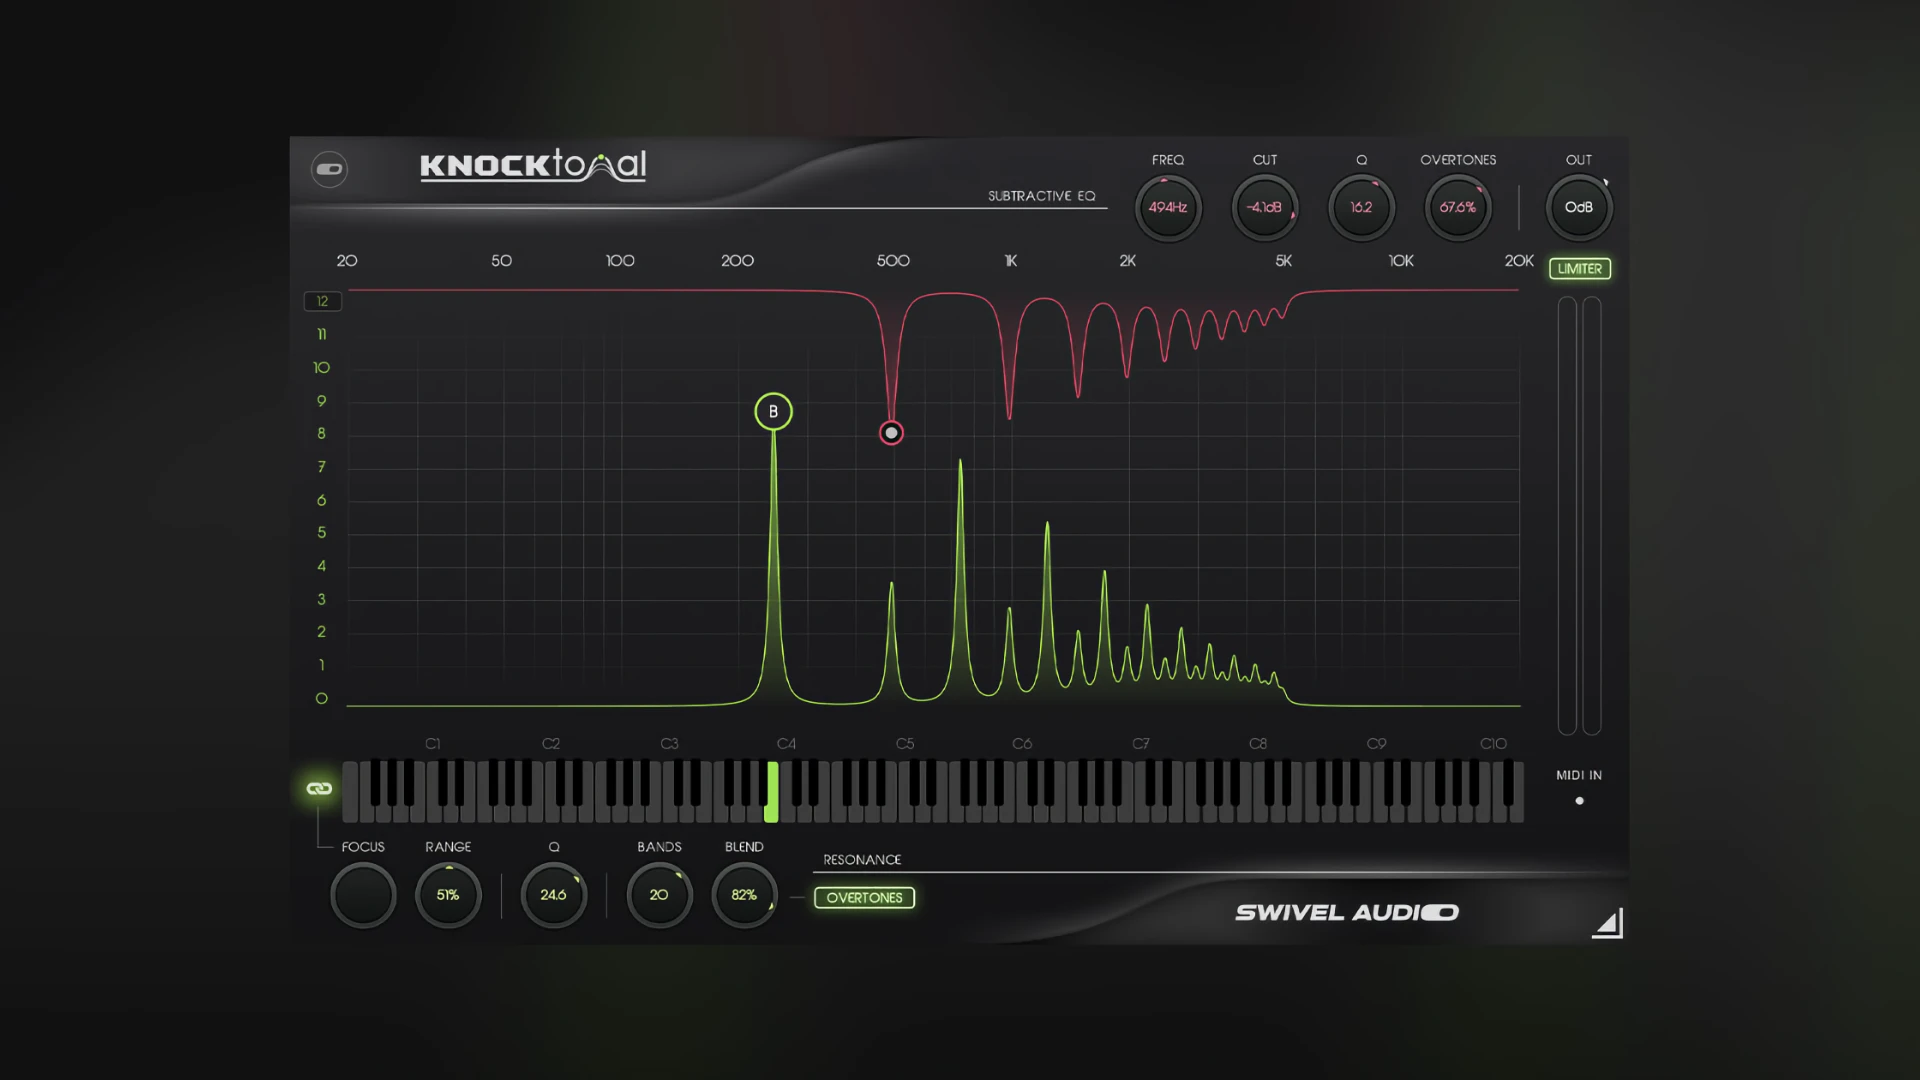
Task: Click the C4 octave label
Action: click(787, 744)
